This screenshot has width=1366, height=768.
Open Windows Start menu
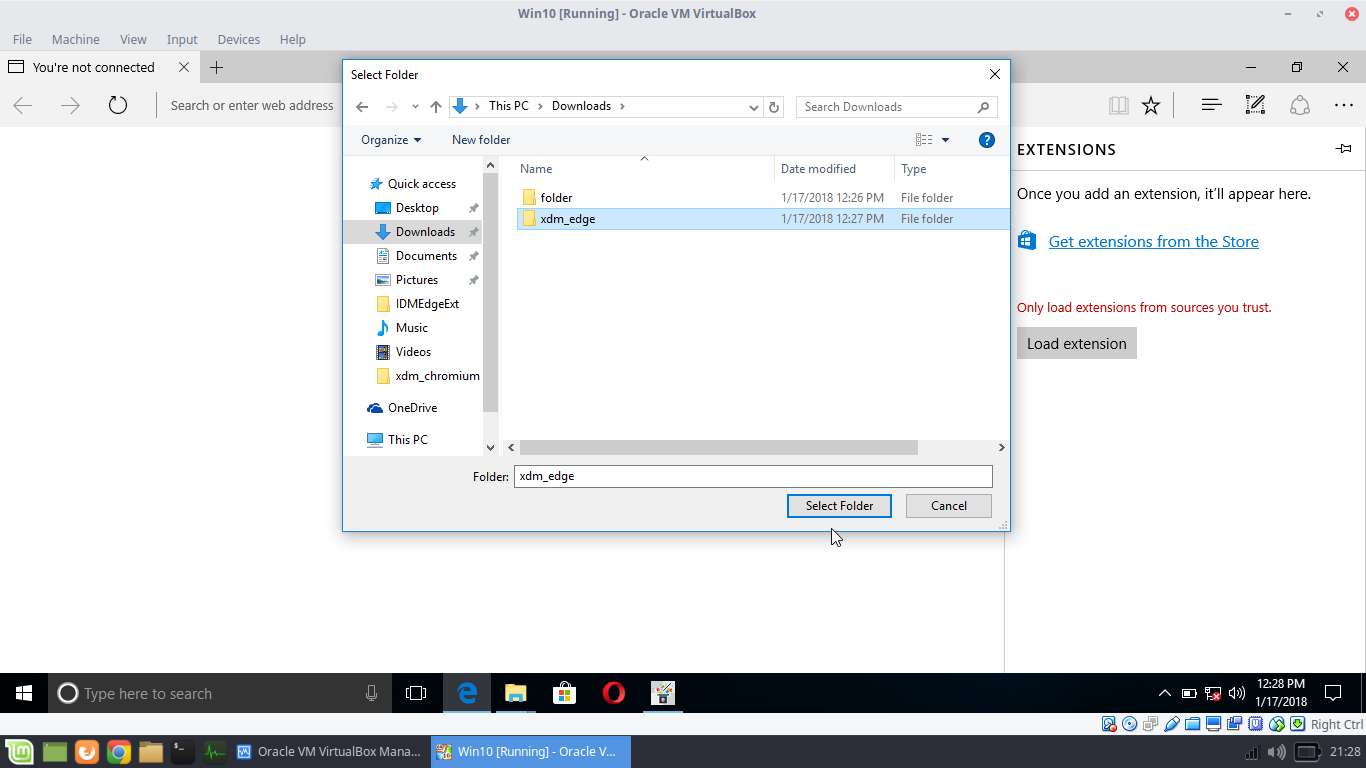tap(24, 693)
